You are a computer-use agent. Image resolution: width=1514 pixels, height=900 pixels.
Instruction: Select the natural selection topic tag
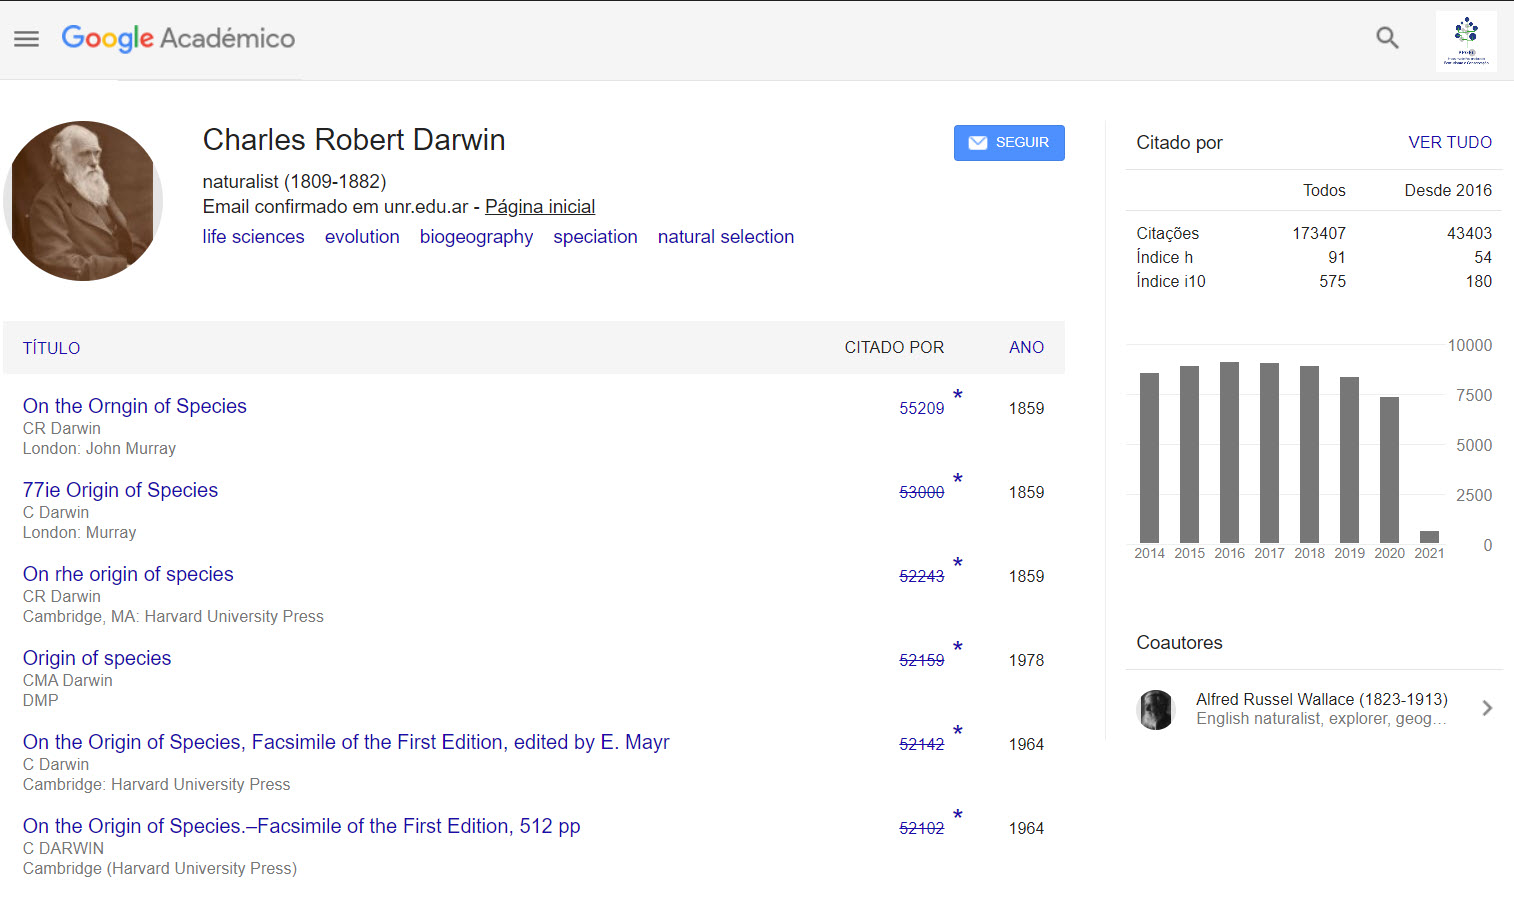[x=725, y=237]
